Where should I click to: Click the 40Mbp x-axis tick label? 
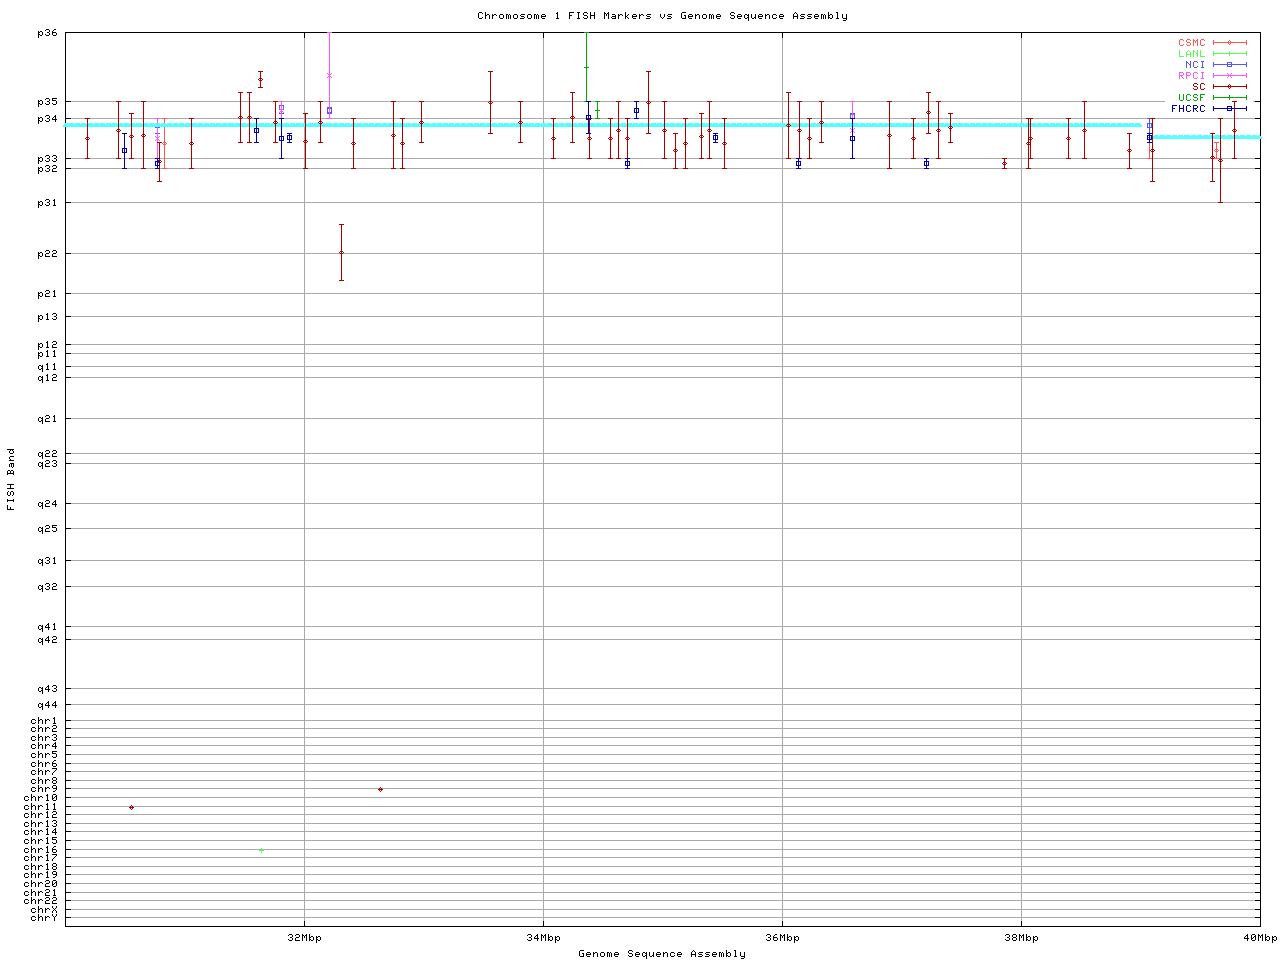coord(1259,938)
